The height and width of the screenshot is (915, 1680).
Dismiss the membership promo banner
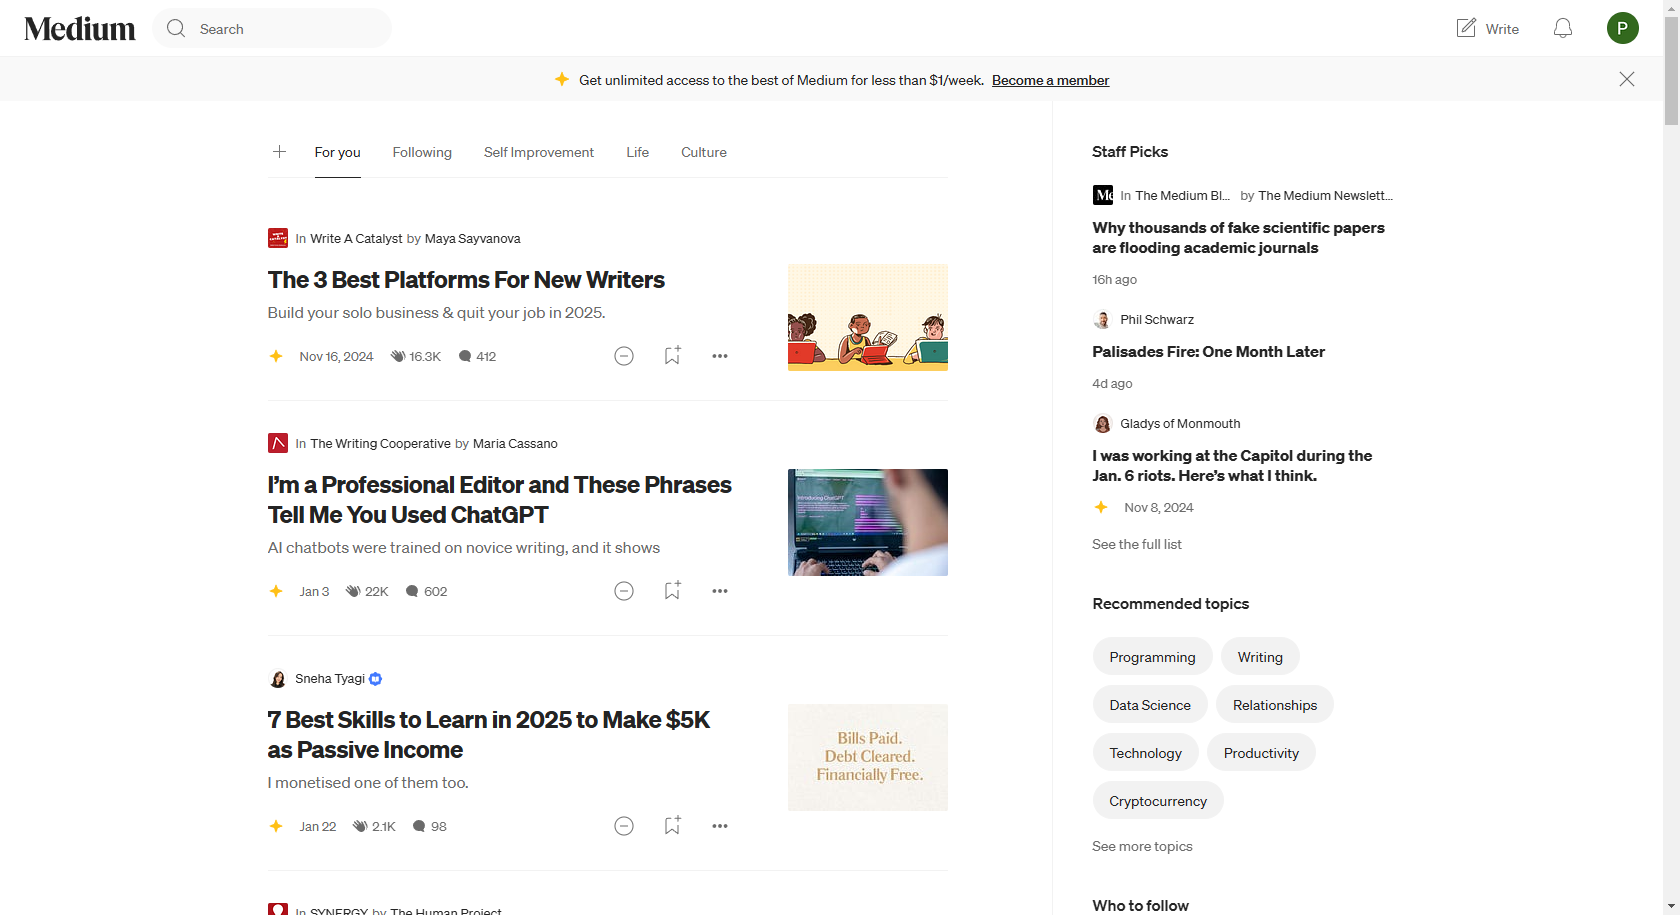click(x=1626, y=79)
